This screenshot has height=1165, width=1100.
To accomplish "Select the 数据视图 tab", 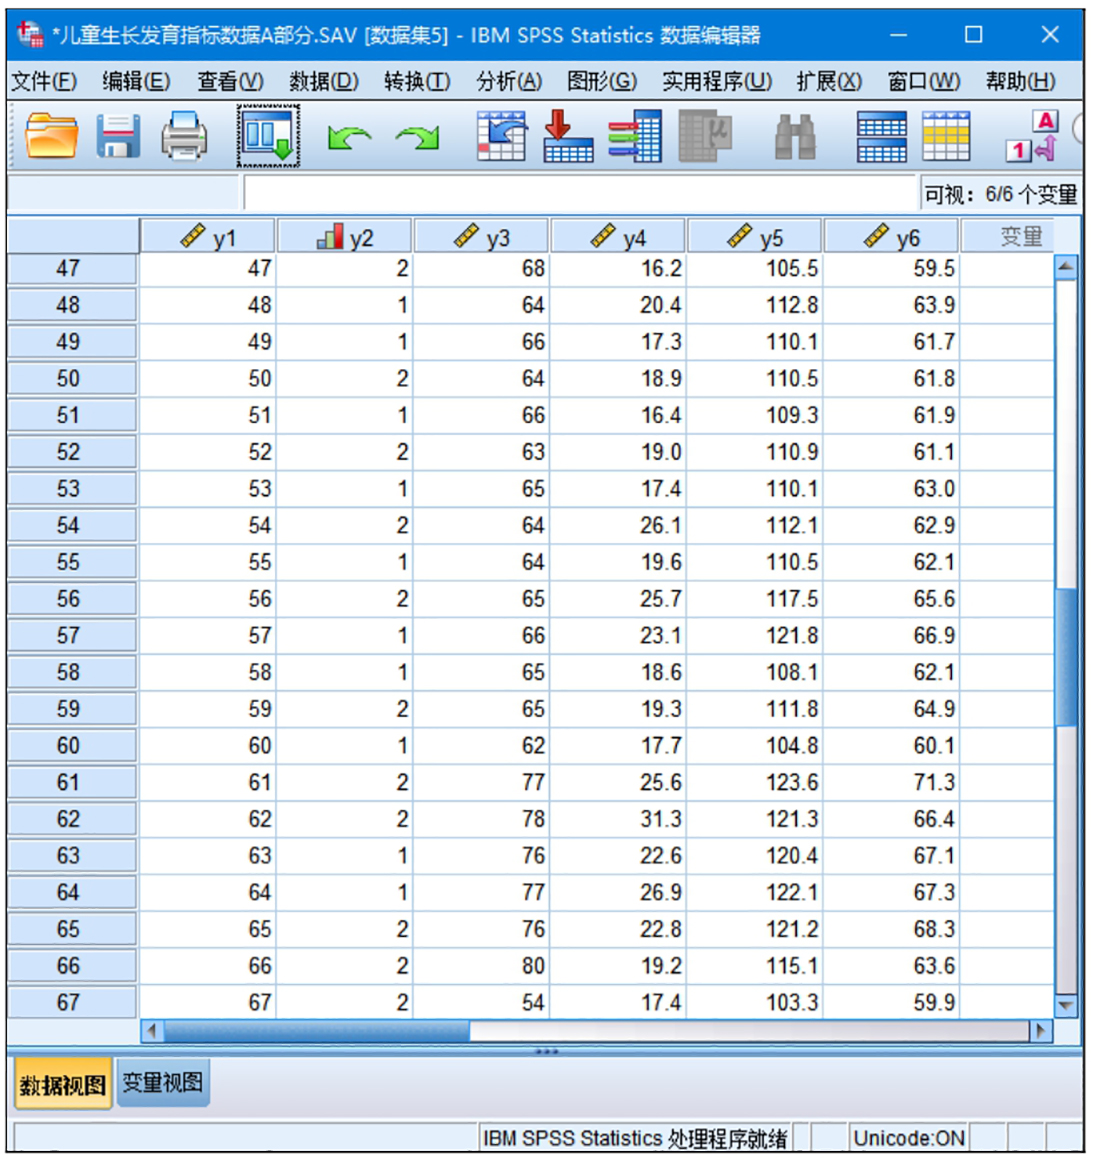I will (63, 1084).
